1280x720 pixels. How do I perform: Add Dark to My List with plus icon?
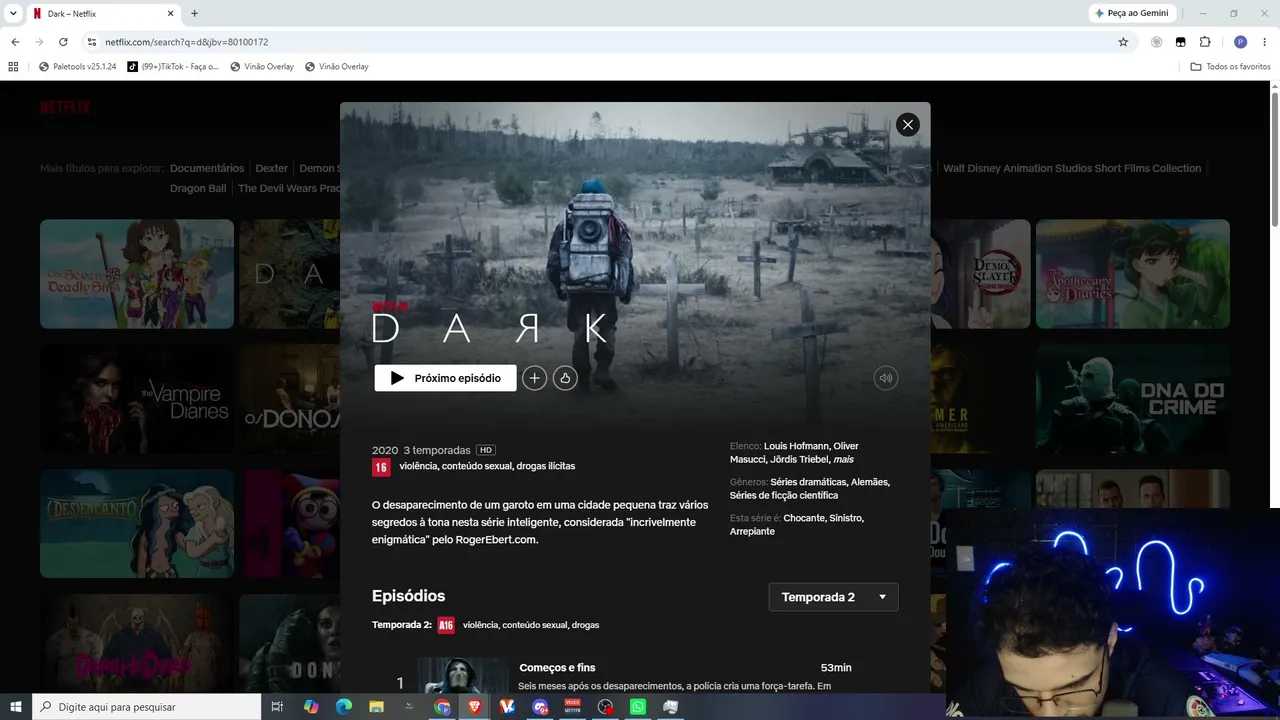pyautogui.click(x=535, y=378)
